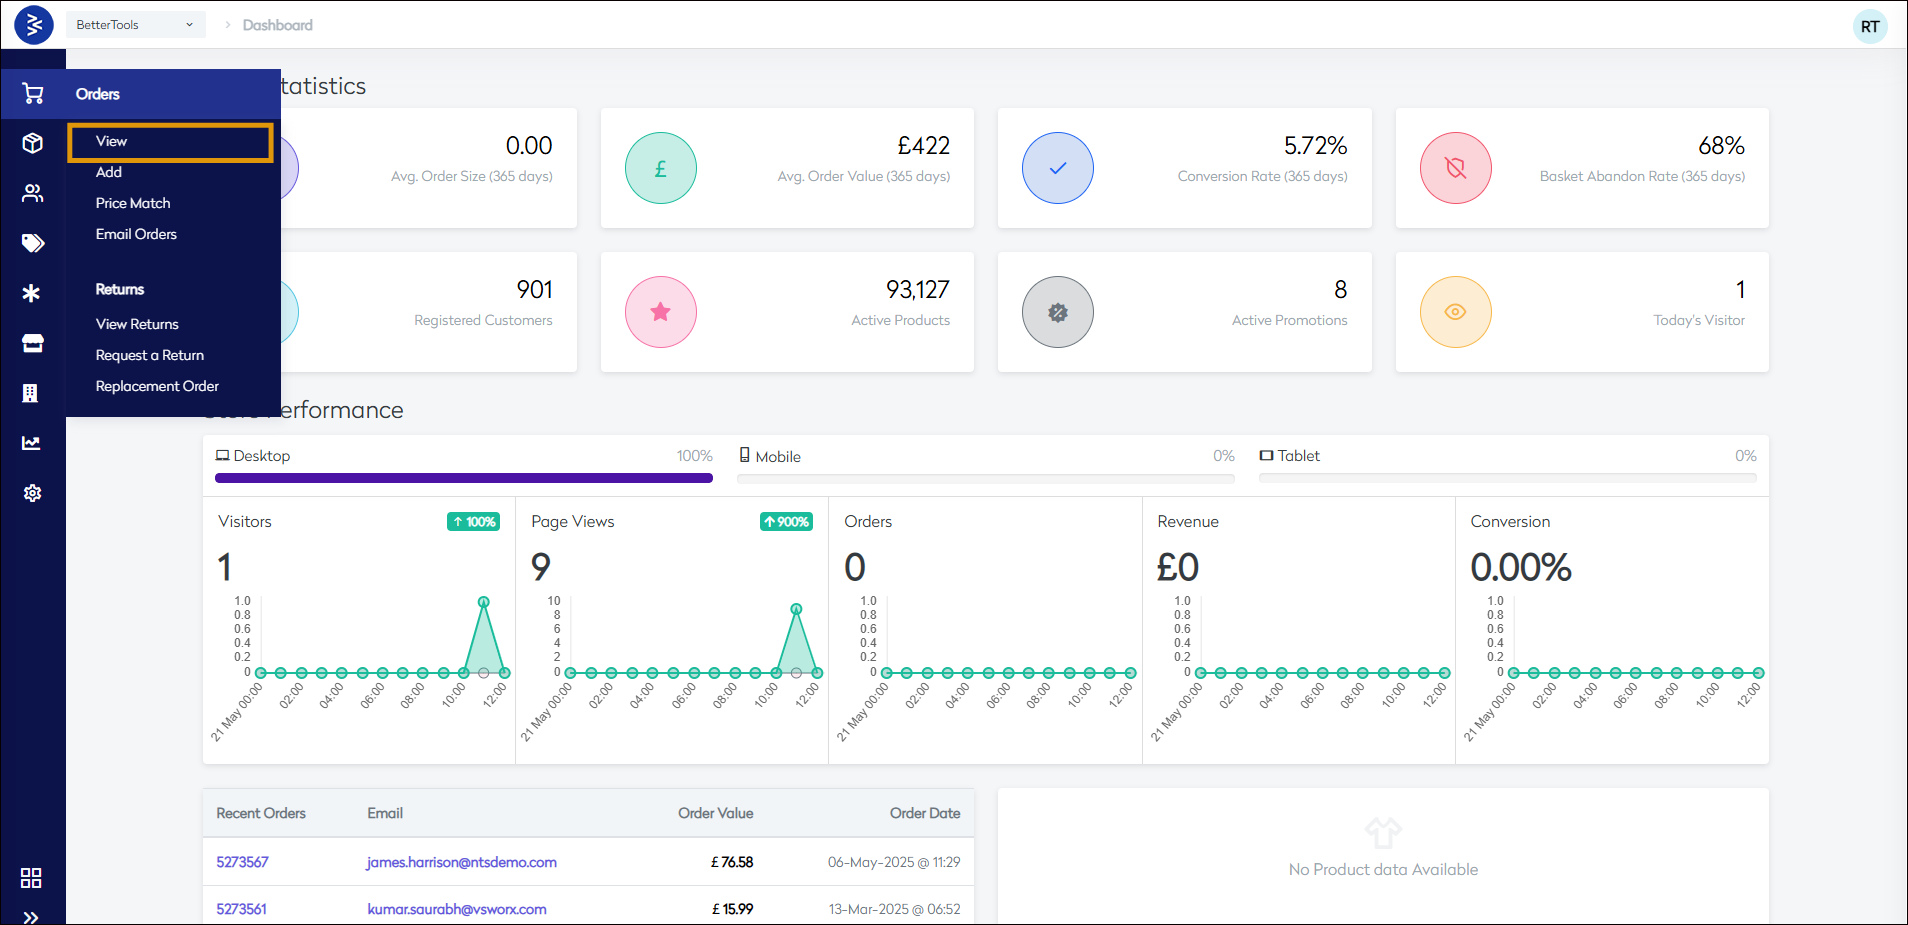Click the price tags icon in sidebar
The image size is (1908, 925).
coord(33,243)
